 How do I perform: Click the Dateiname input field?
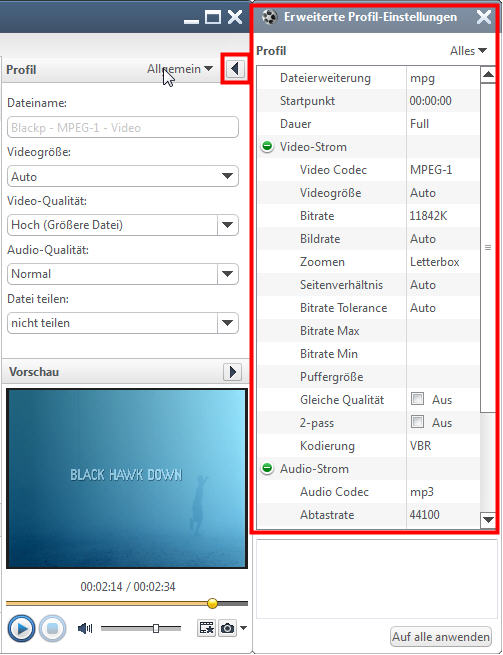point(123,127)
